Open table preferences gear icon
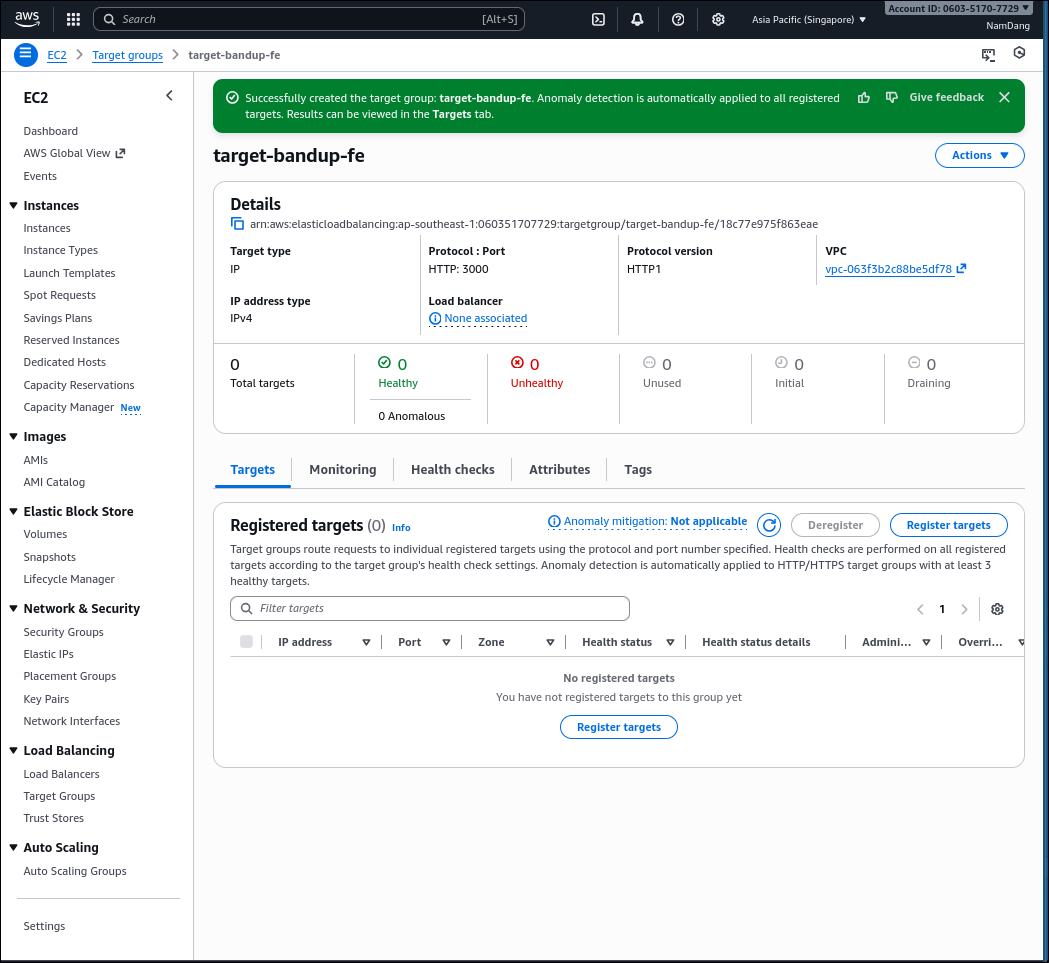The width and height of the screenshot is (1049, 963). point(997,609)
